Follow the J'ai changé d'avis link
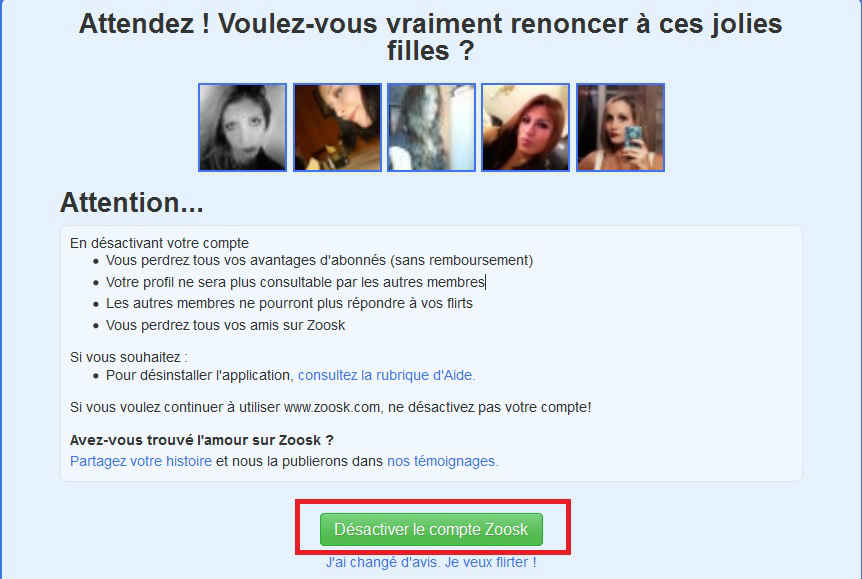The height and width of the screenshot is (579, 862). 432,563
